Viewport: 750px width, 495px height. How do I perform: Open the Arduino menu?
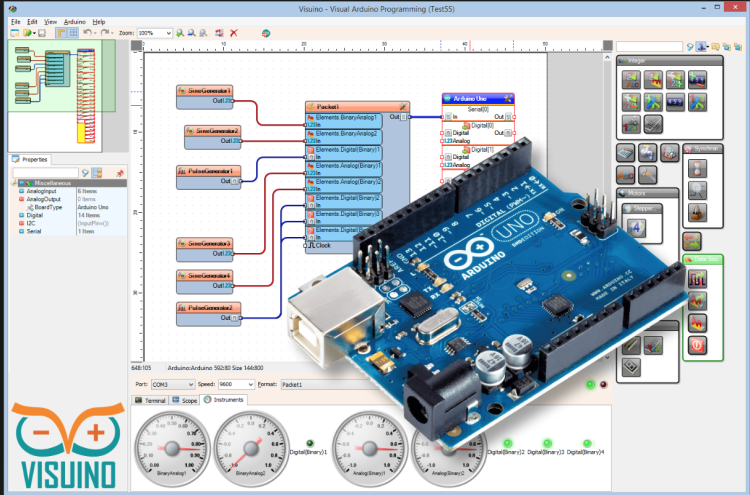point(74,21)
